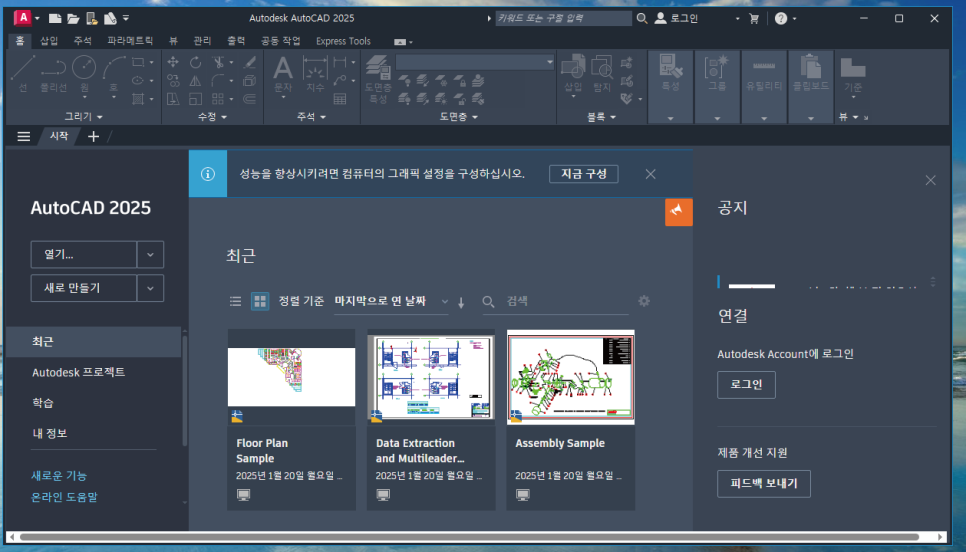
Task: Click the 지금 구성 button
Action: coord(583,174)
